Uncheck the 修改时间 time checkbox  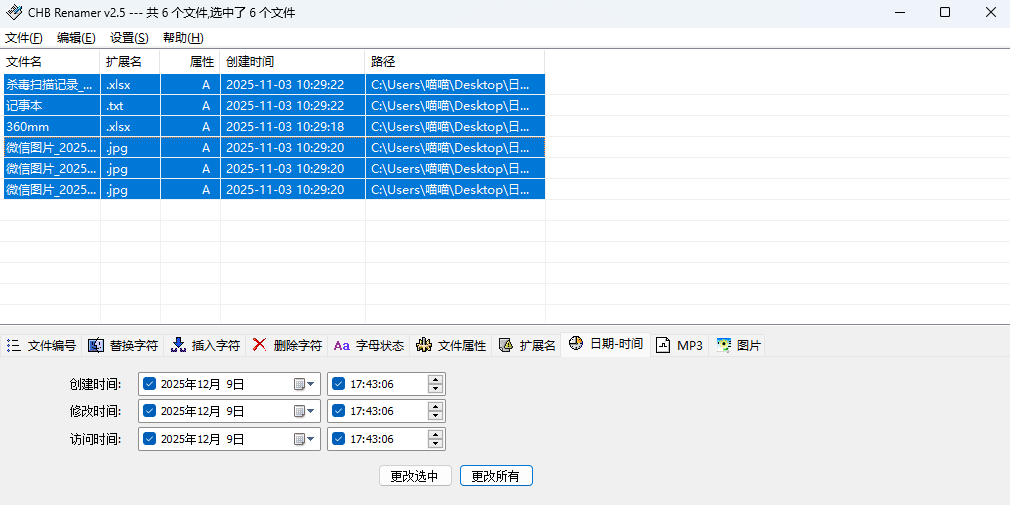click(338, 411)
